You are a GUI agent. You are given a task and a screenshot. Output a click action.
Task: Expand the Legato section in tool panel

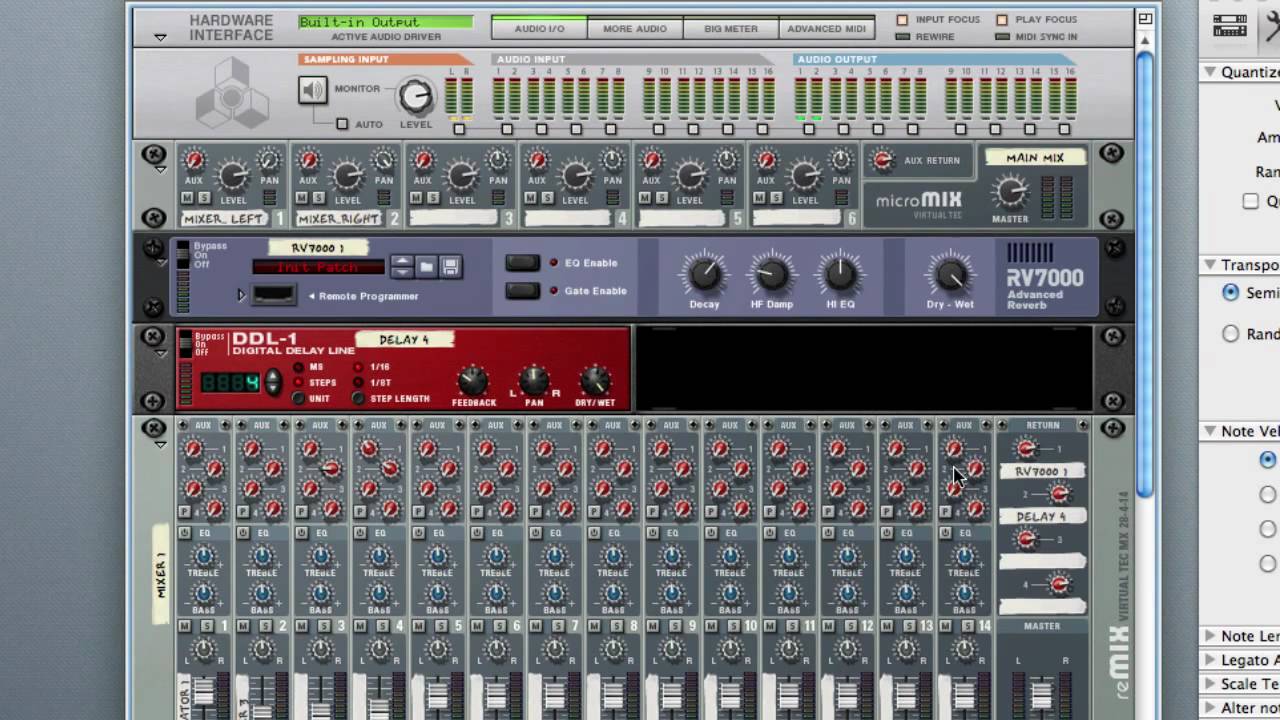click(1210, 660)
